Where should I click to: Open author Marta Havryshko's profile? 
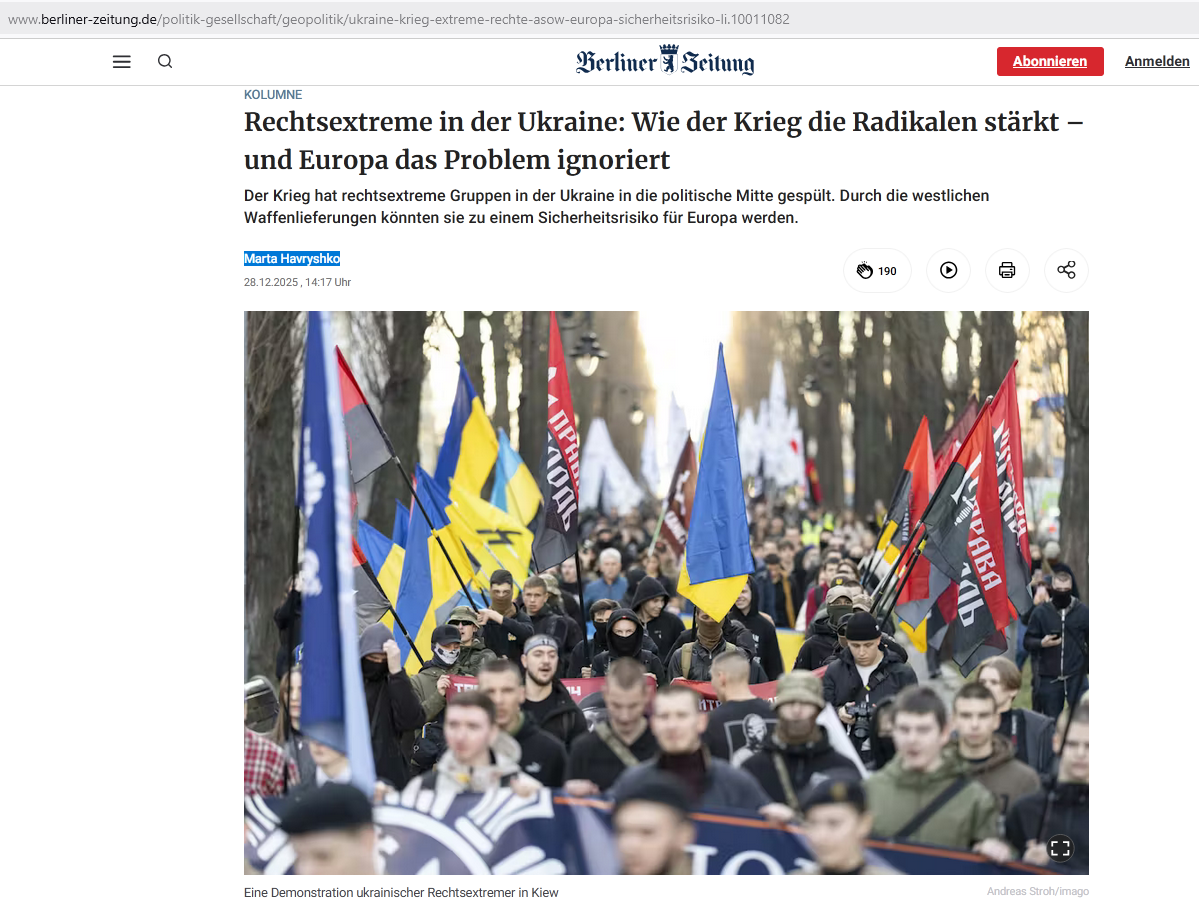tap(292, 258)
